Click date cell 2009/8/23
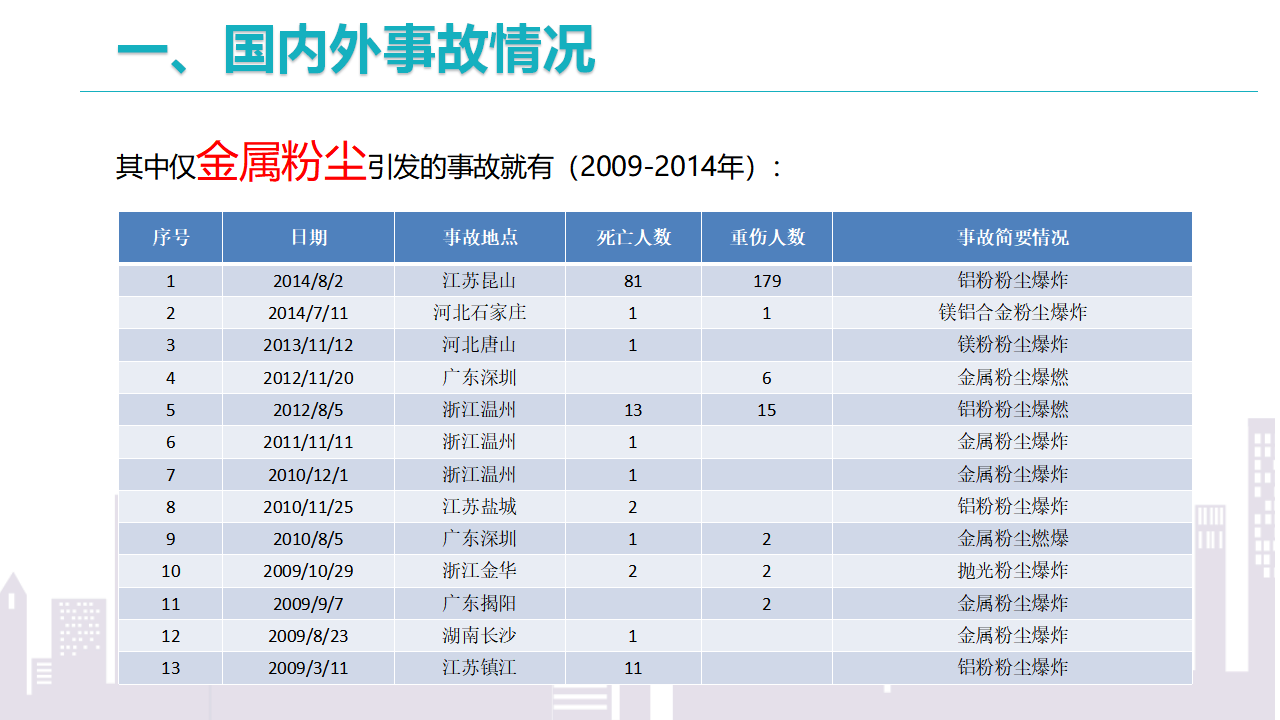This screenshot has height=720, width=1280. [x=309, y=636]
